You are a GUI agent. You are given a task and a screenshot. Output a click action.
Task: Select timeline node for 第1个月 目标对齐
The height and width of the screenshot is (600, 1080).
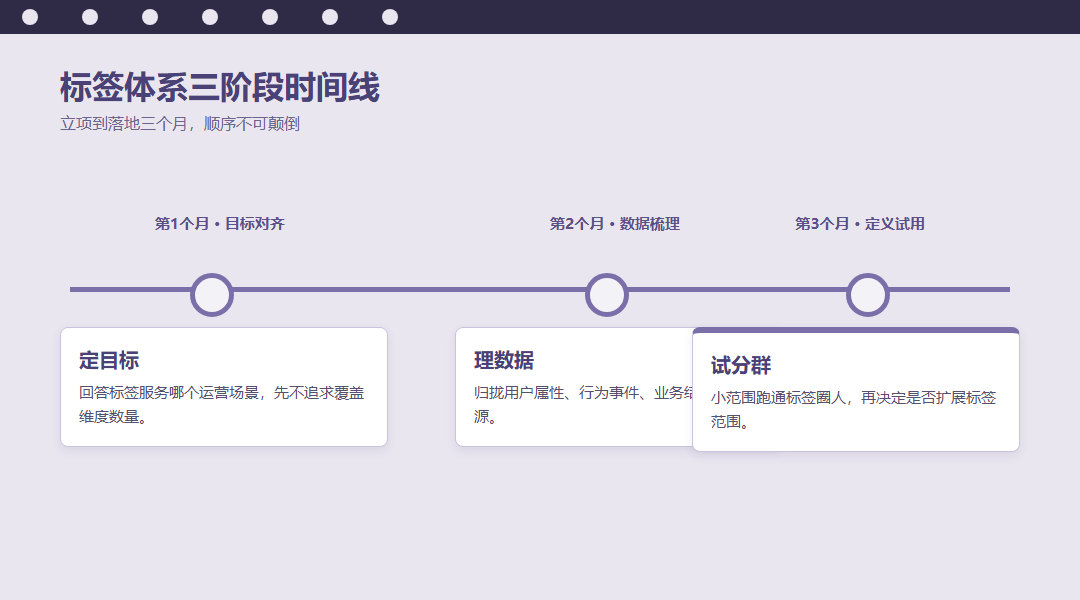coord(212,295)
